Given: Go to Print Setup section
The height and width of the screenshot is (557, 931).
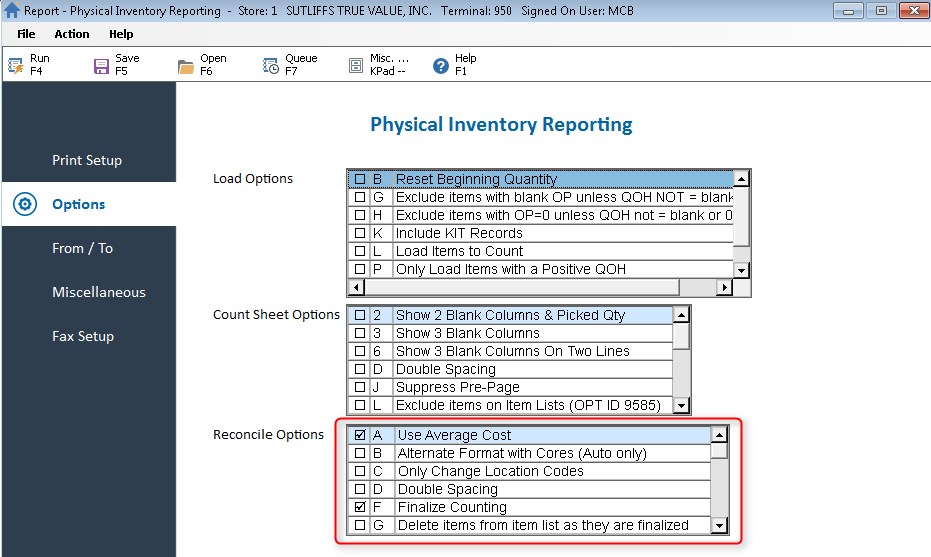Looking at the screenshot, I should (x=87, y=160).
